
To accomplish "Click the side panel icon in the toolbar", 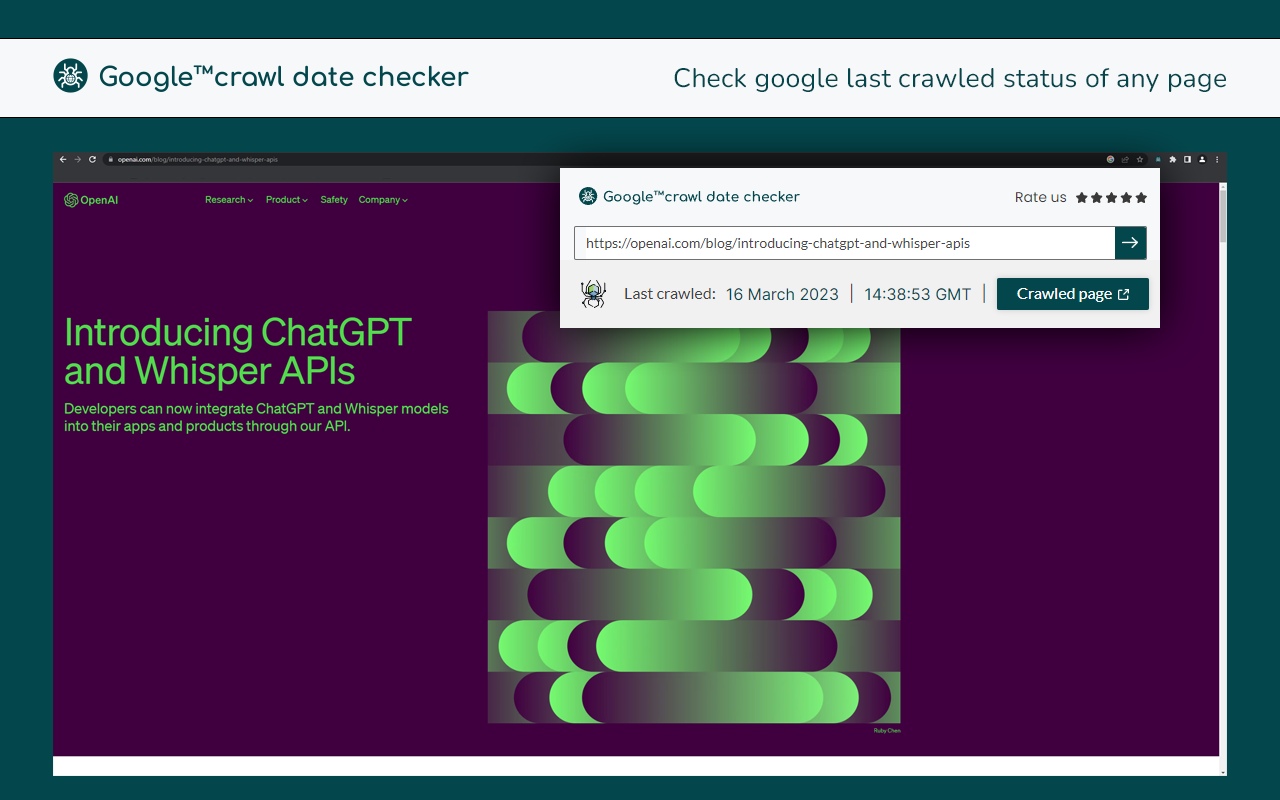I will click(1188, 159).
